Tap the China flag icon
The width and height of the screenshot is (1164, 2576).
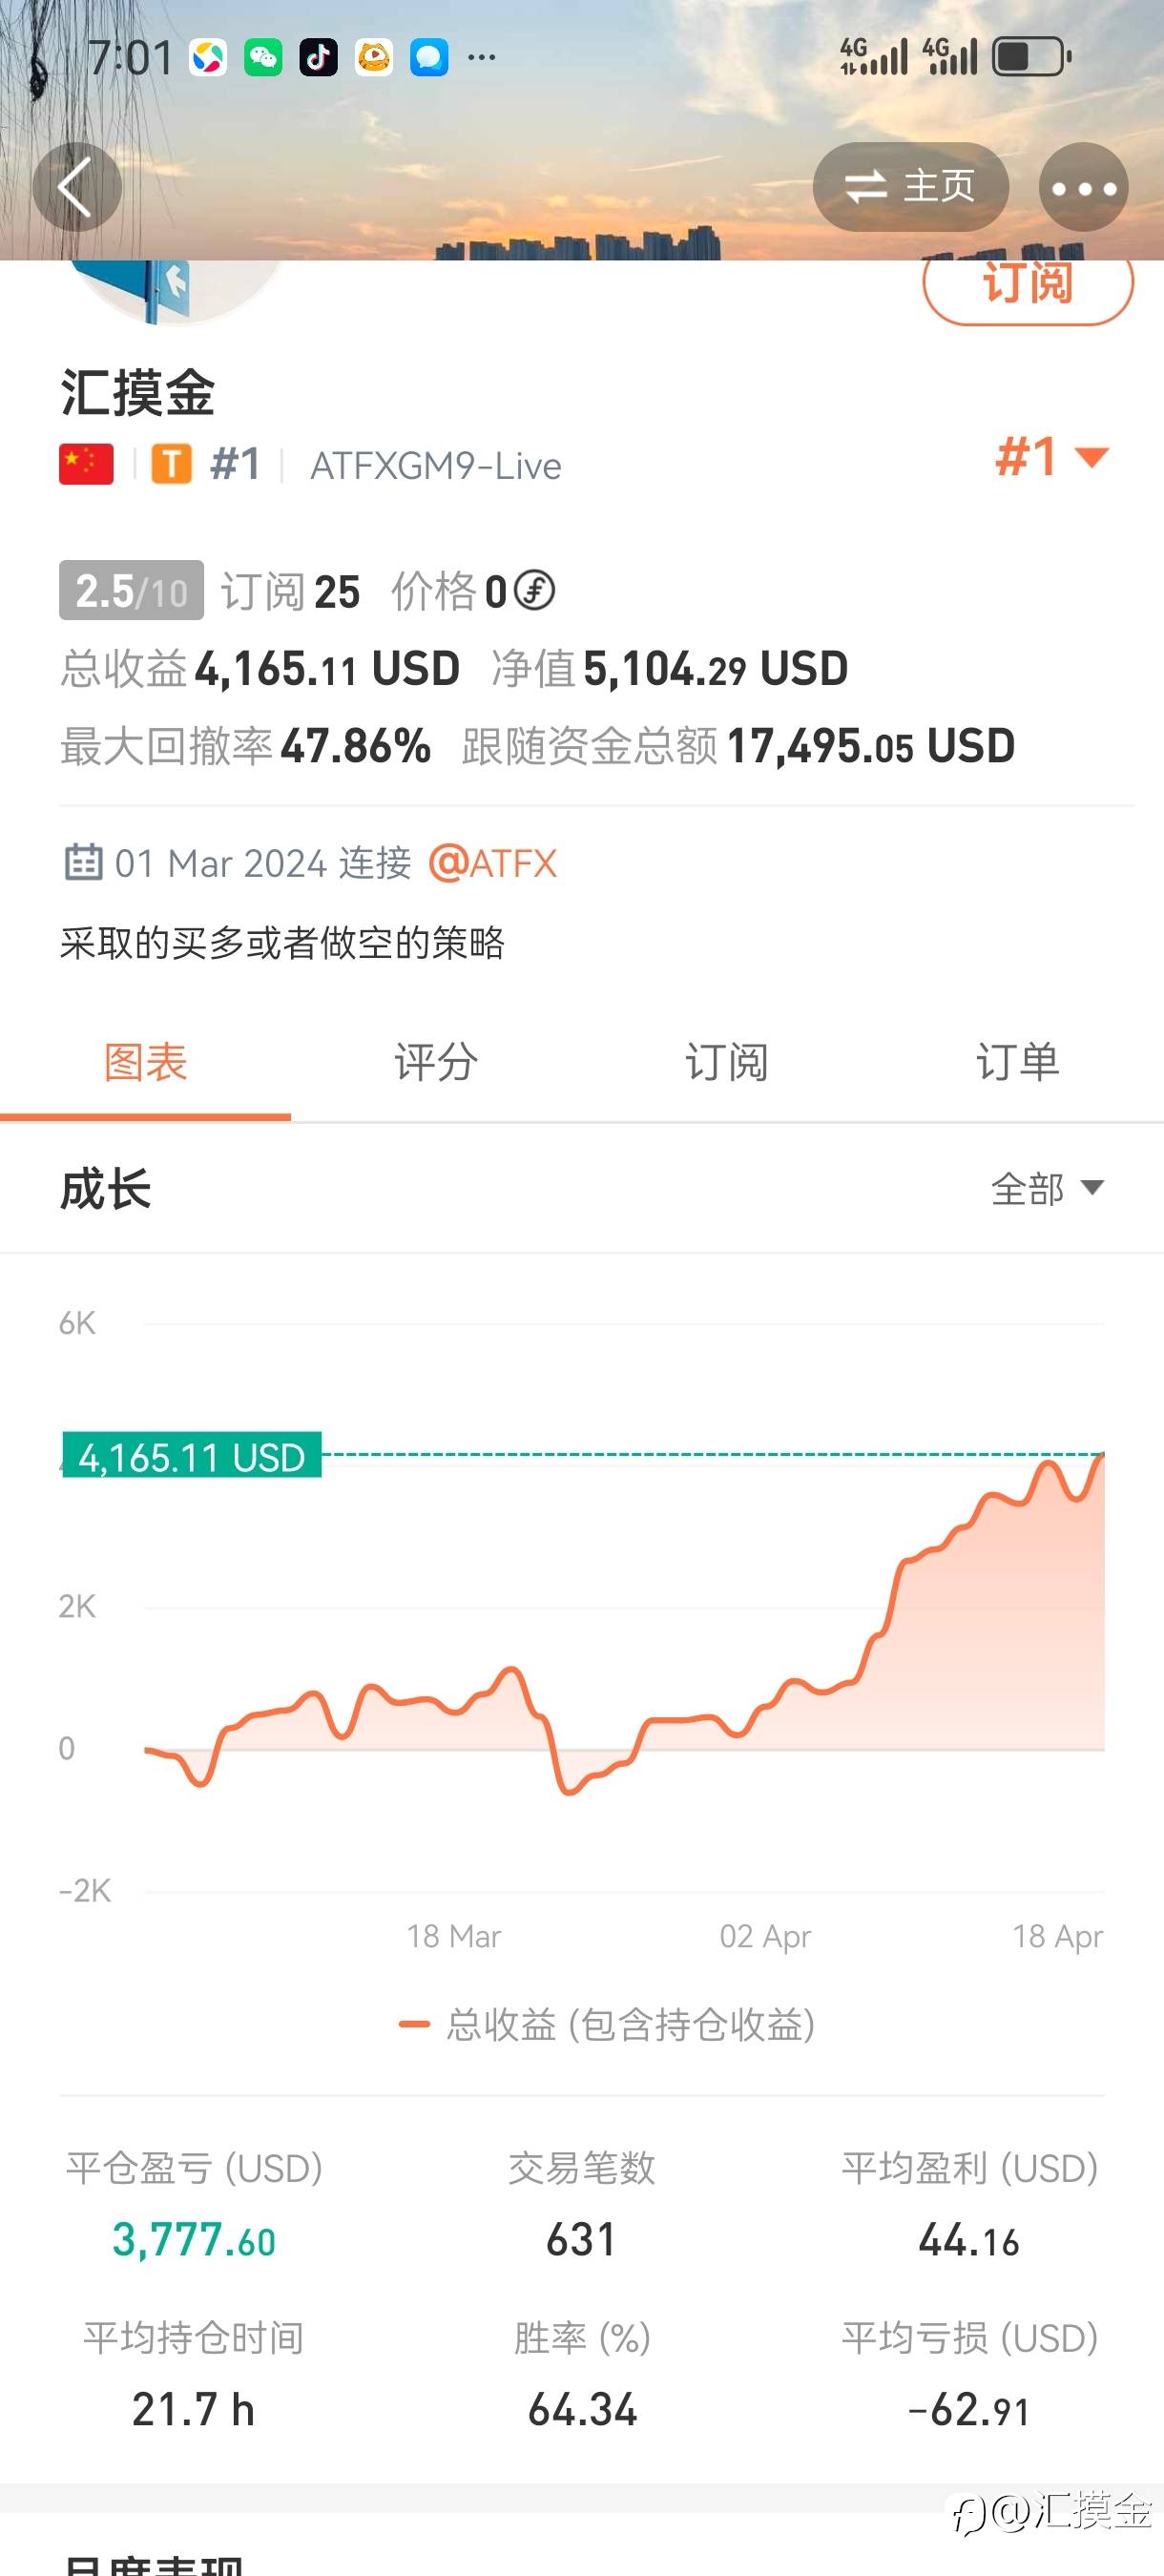pos(86,465)
